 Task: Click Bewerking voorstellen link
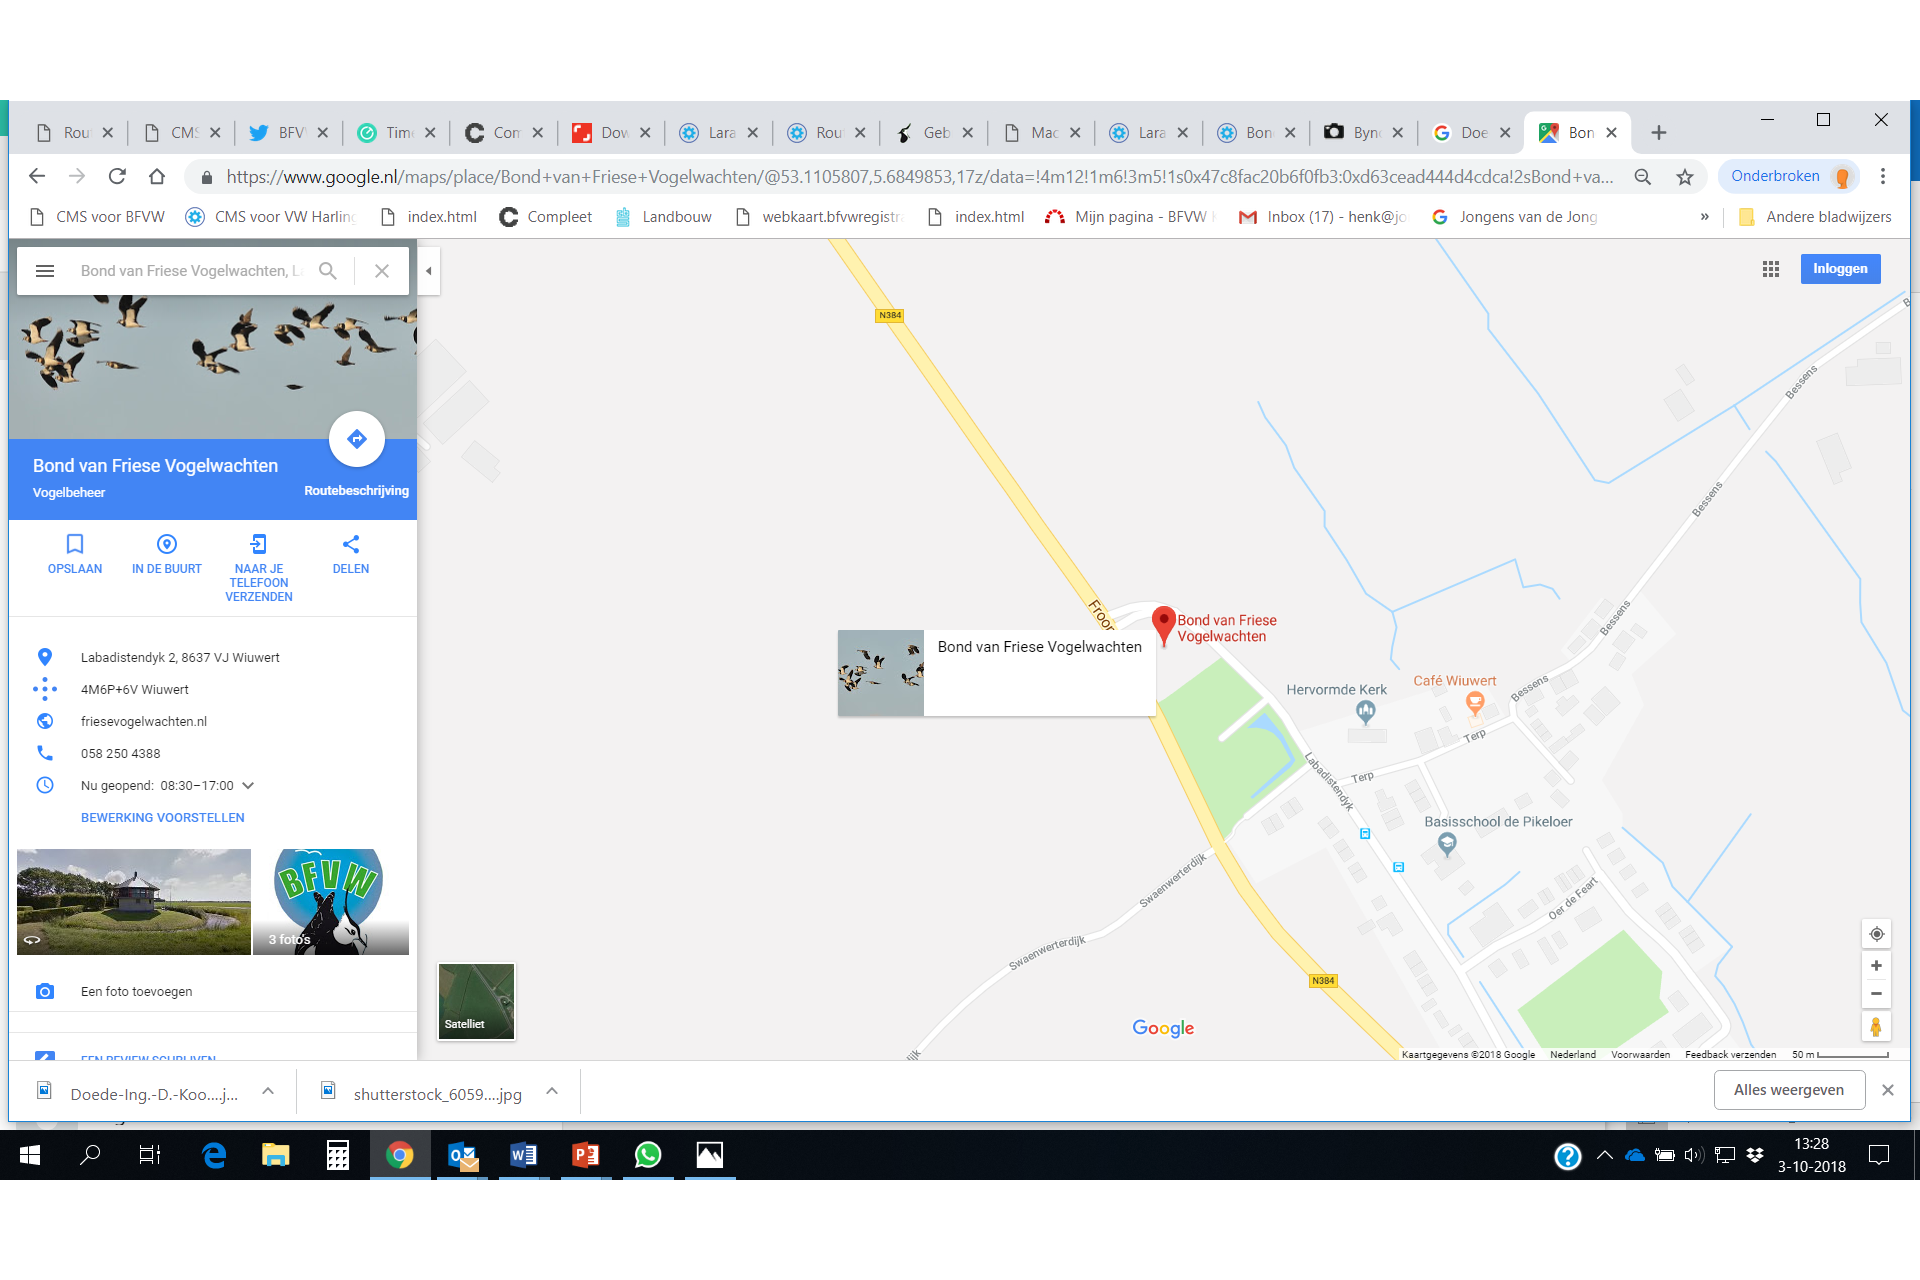click(x=163, y=818)
